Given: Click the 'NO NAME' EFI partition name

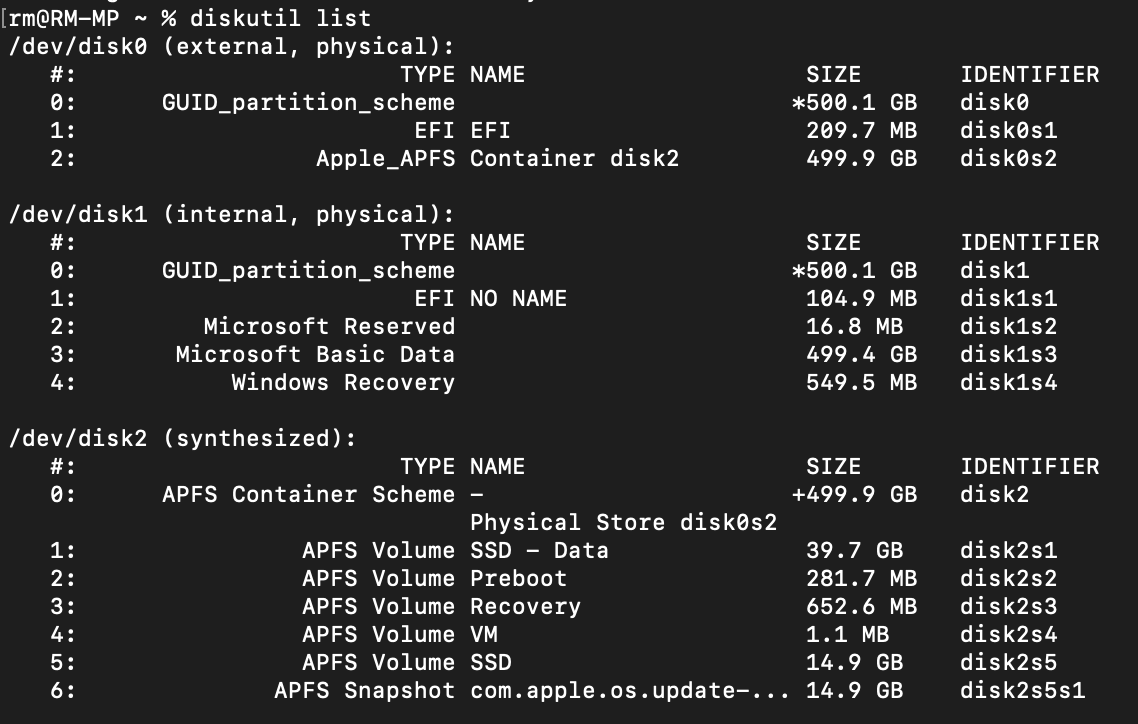Looking at the screenshot, I should [518, 298].
